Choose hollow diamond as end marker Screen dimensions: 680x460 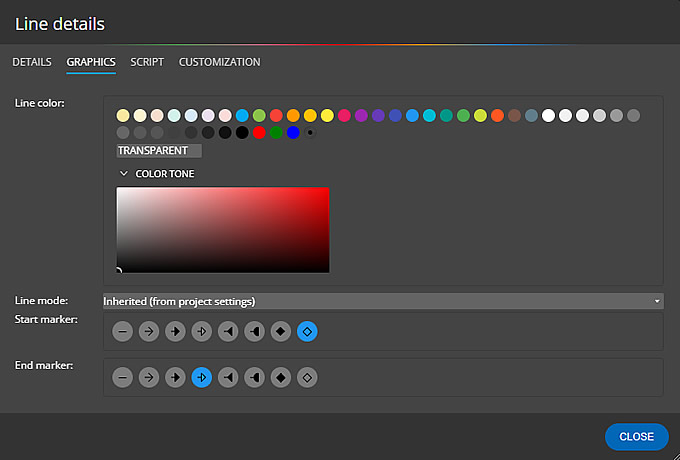307,378
